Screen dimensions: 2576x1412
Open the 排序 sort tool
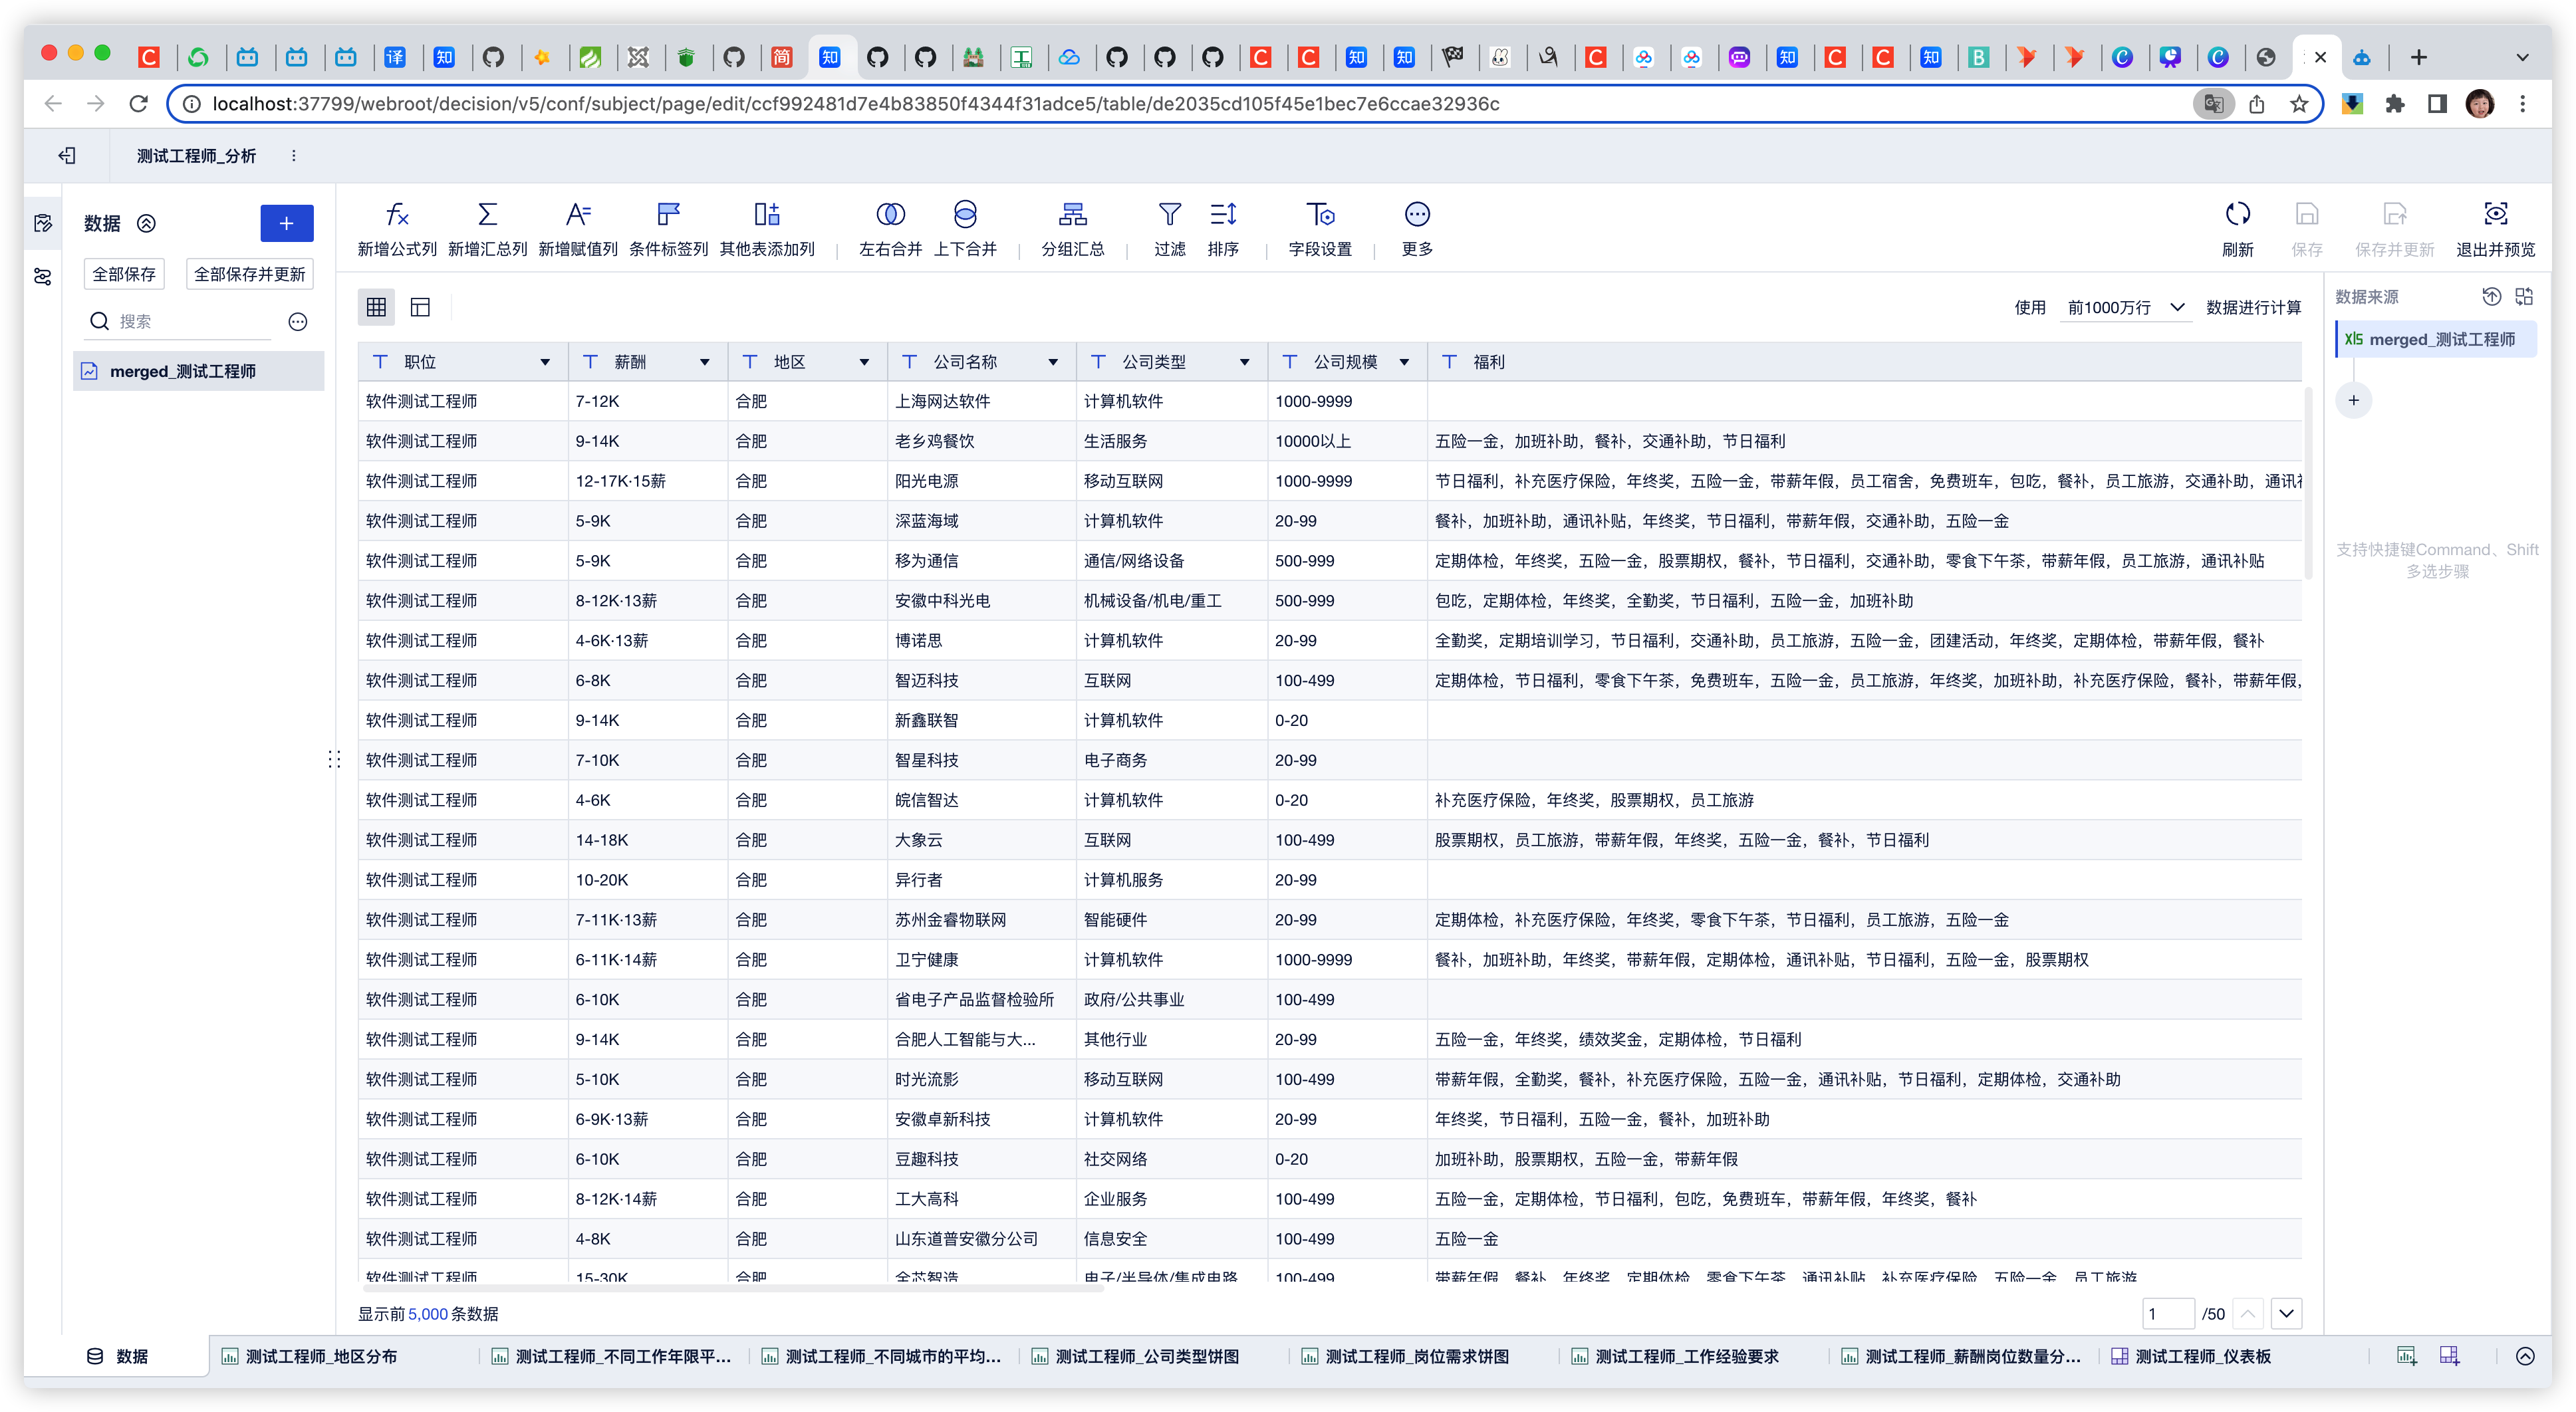pos(1223,215)
